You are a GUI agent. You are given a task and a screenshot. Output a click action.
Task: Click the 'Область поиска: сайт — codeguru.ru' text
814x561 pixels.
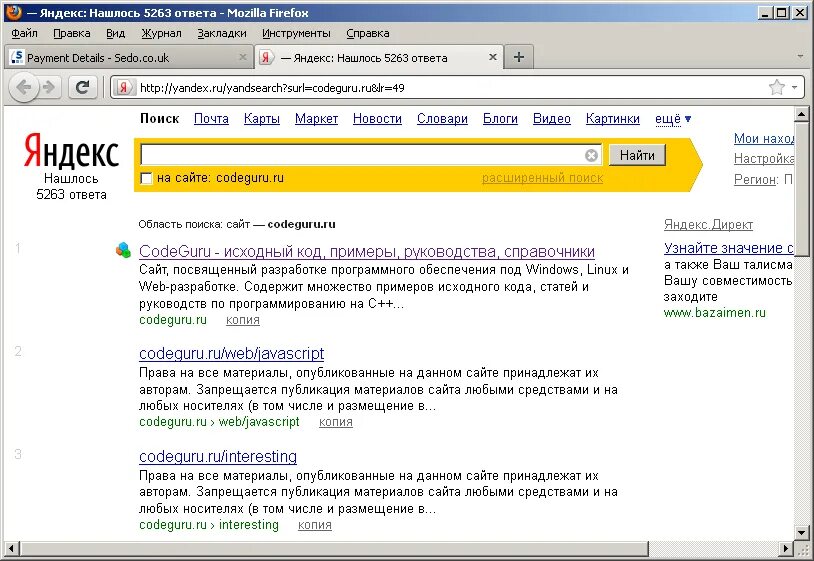[x=237, y=225]
